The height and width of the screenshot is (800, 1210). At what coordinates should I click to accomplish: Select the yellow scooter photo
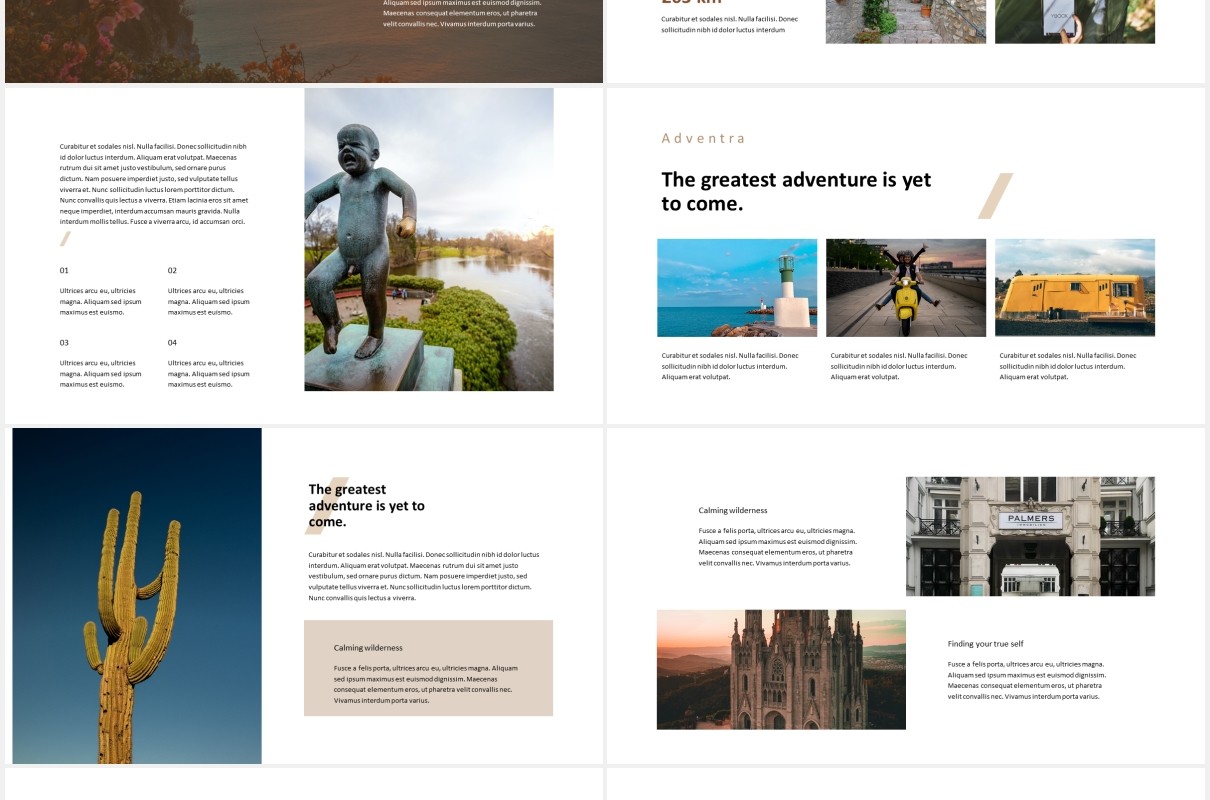point(906,288)
